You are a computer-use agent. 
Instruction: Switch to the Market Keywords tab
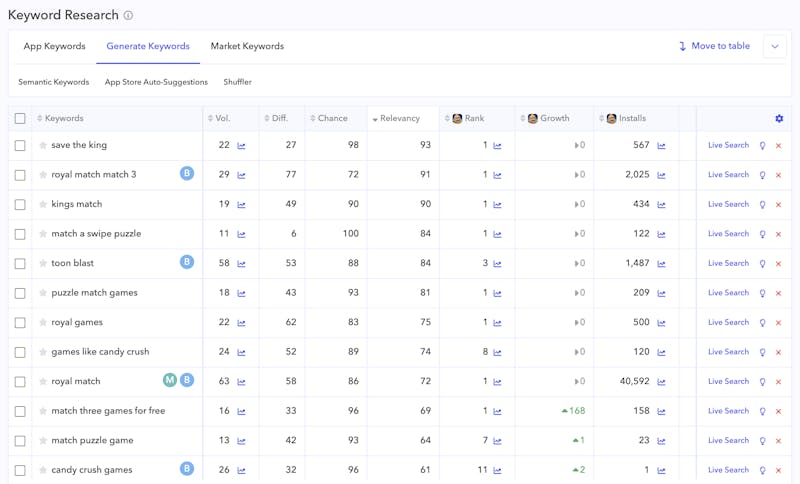247,46
